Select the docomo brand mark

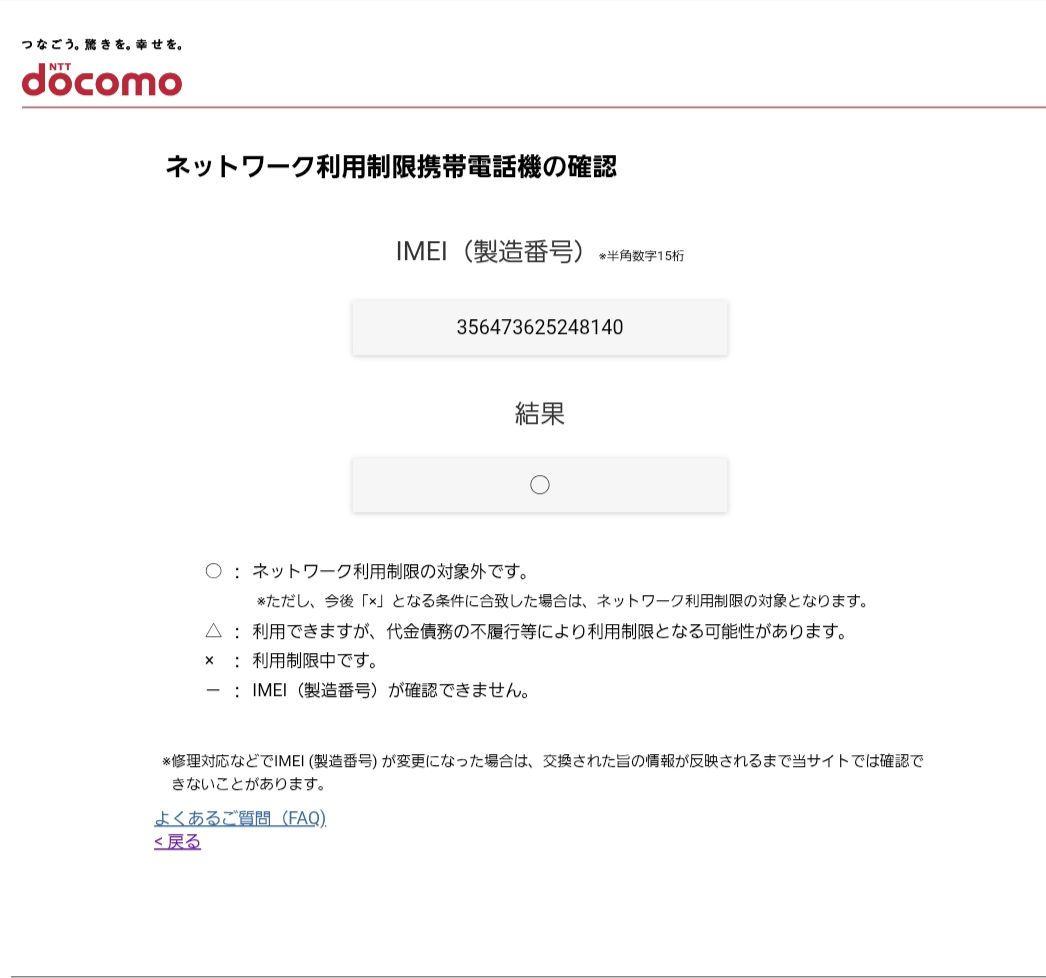[x=100, y=78]
